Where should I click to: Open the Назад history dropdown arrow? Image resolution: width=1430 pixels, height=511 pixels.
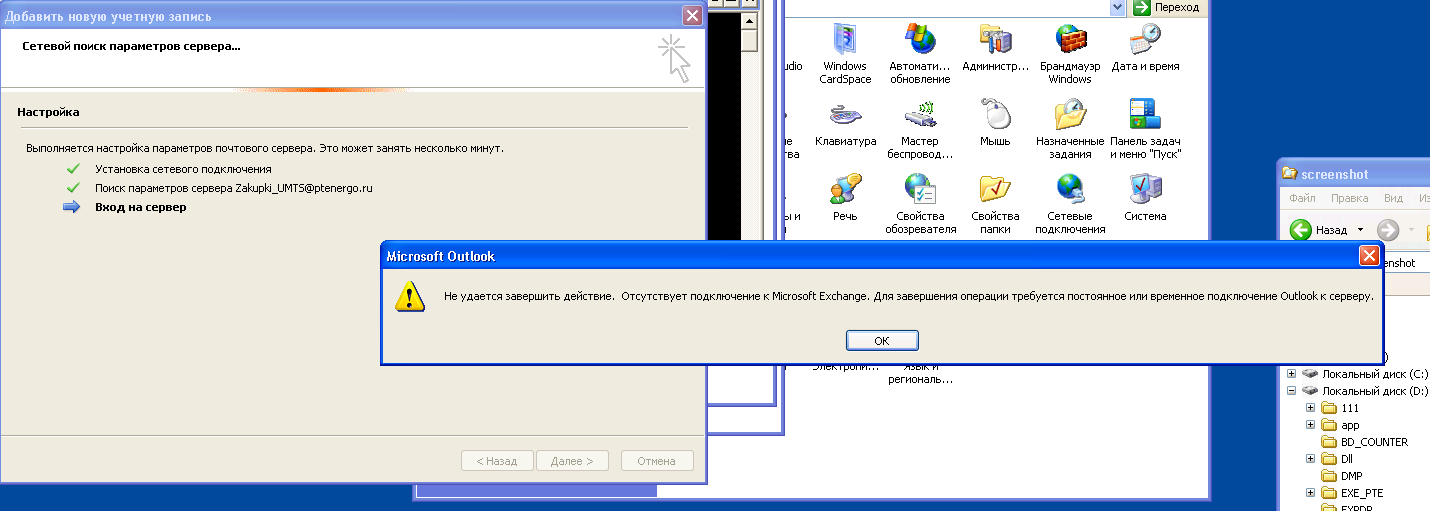coord(1360,230)
